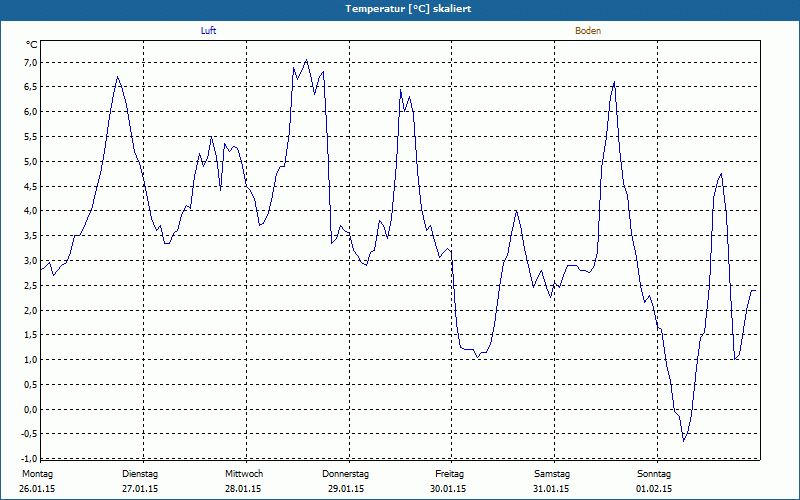
Task: Click the 31.01.15 date label
Action: tap(551, 489)
